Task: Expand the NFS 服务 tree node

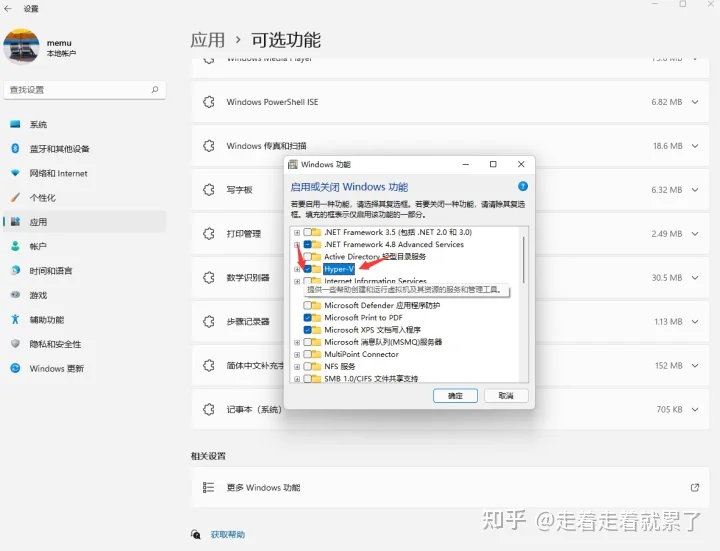Action: [x=297, y=367]
